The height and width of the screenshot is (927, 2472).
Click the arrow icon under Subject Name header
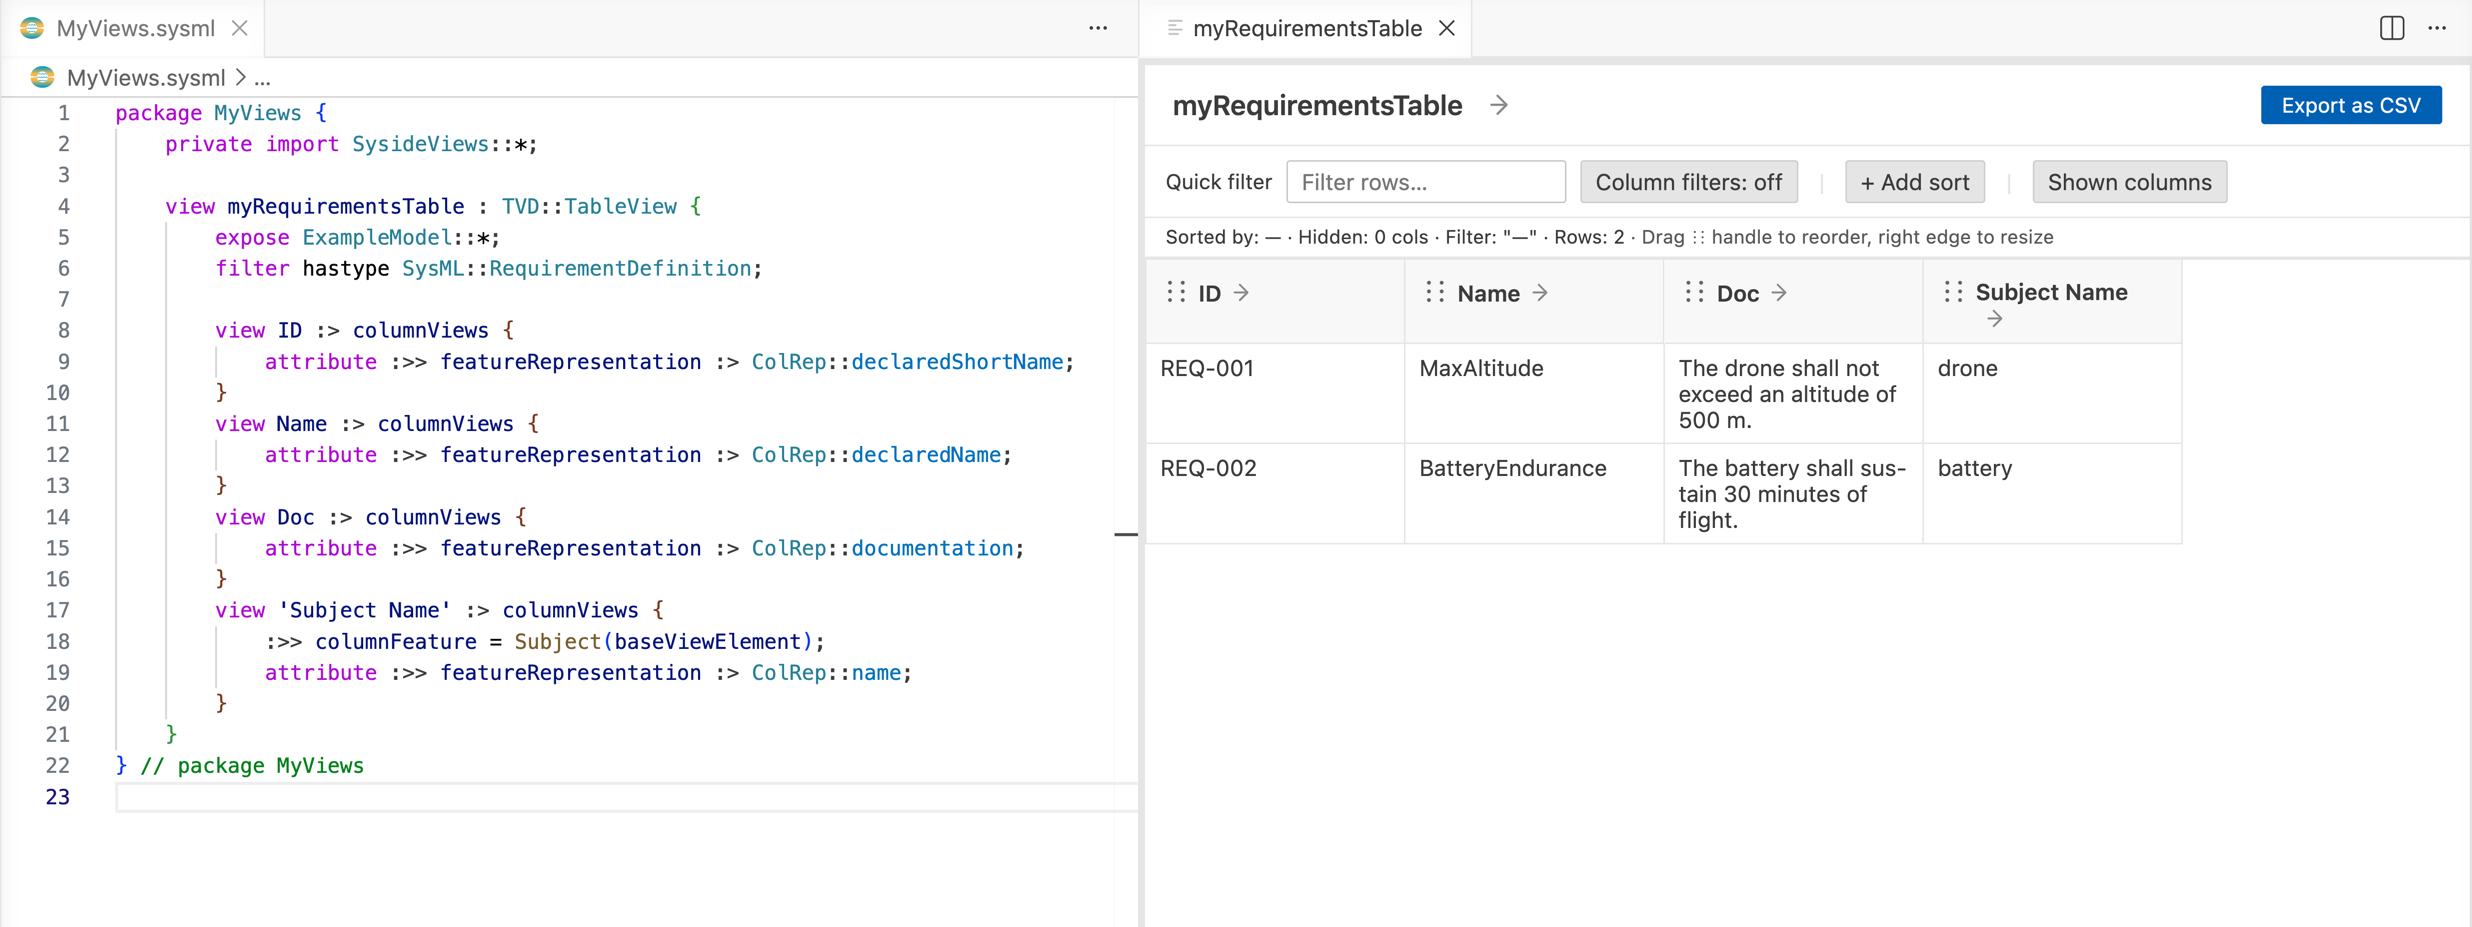tap(1995, 319)
